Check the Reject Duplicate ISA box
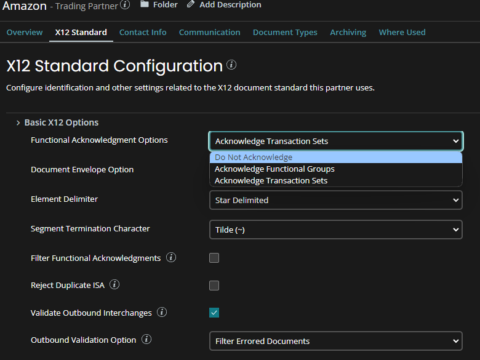The height and width of the screenshot is (360, 480). 214,286
